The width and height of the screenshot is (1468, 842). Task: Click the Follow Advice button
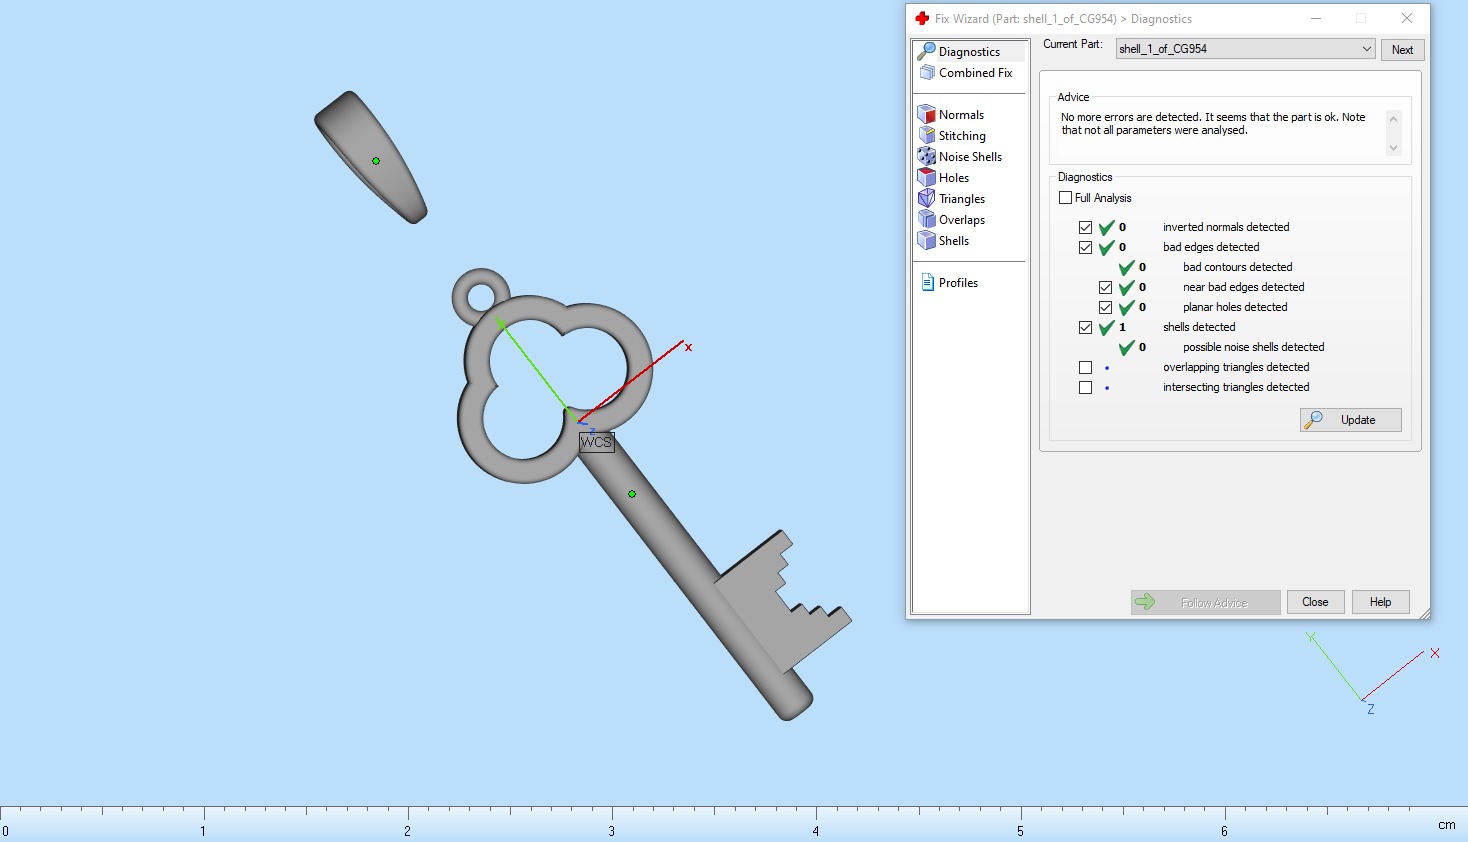(1206, 602)
